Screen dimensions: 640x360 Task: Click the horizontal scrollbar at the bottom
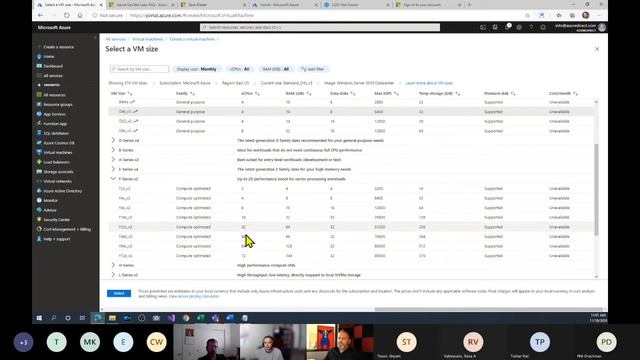click(x=489, y=309)
